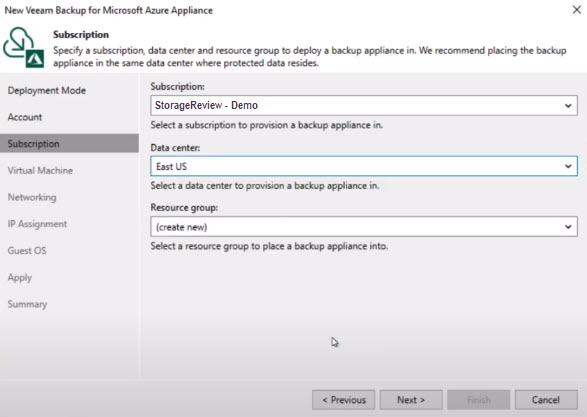Cancel the appliance wizard
The height and width of the screenshot is (417, 587).
coord(546,400)
